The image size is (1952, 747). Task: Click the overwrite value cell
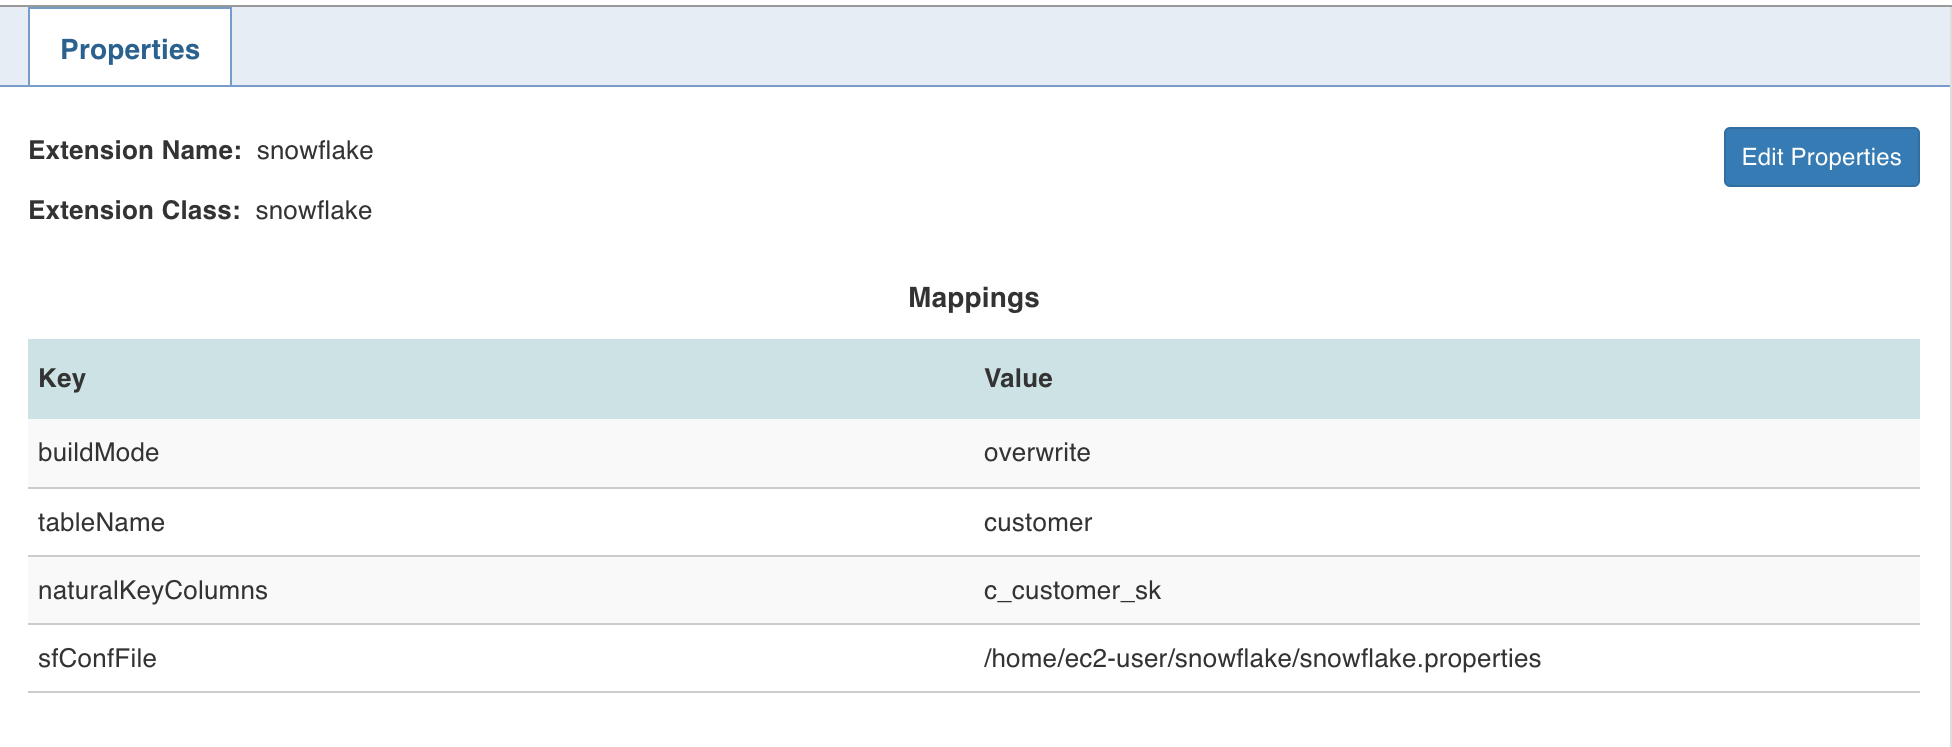pos(1037,452)
